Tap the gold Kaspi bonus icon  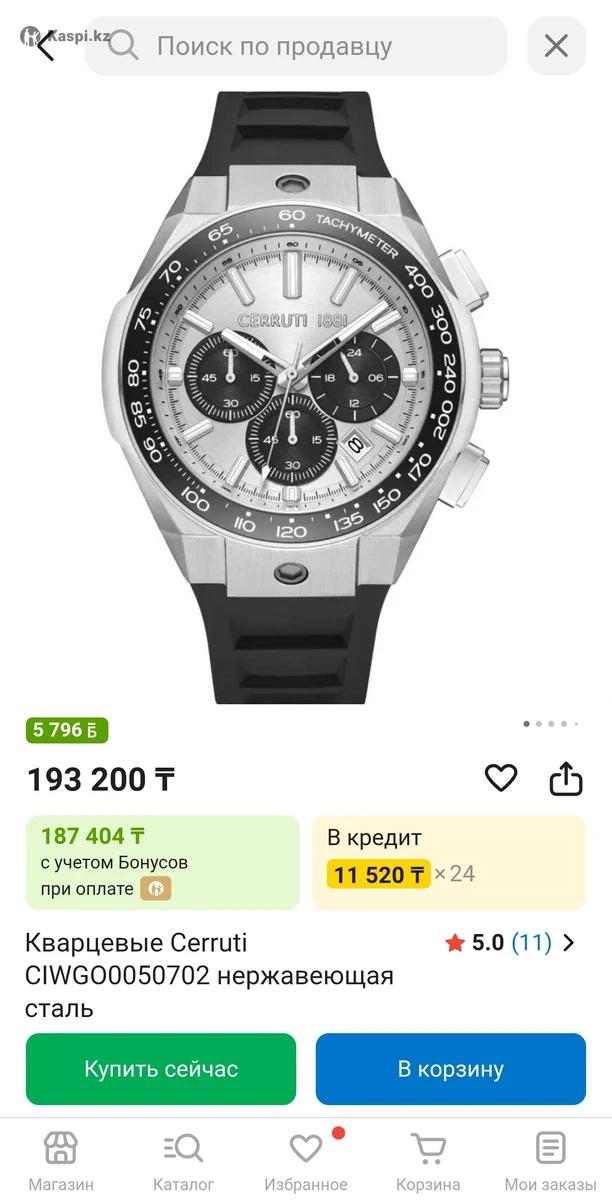click(x=155, y=888)
